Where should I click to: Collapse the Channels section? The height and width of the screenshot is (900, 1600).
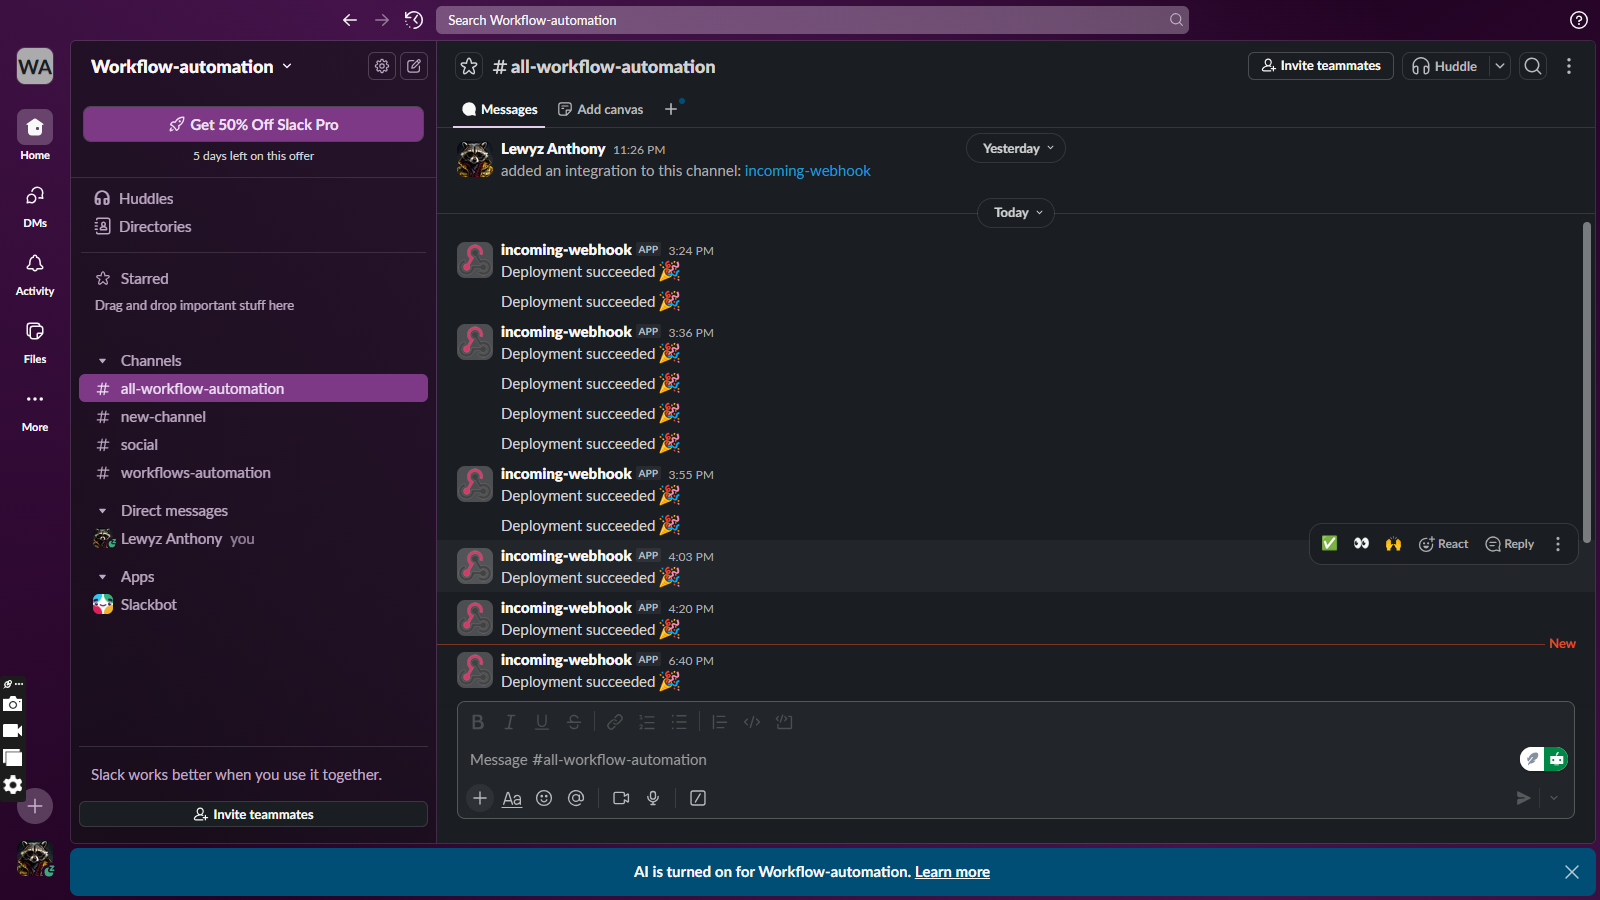click(x=103, y=361)
